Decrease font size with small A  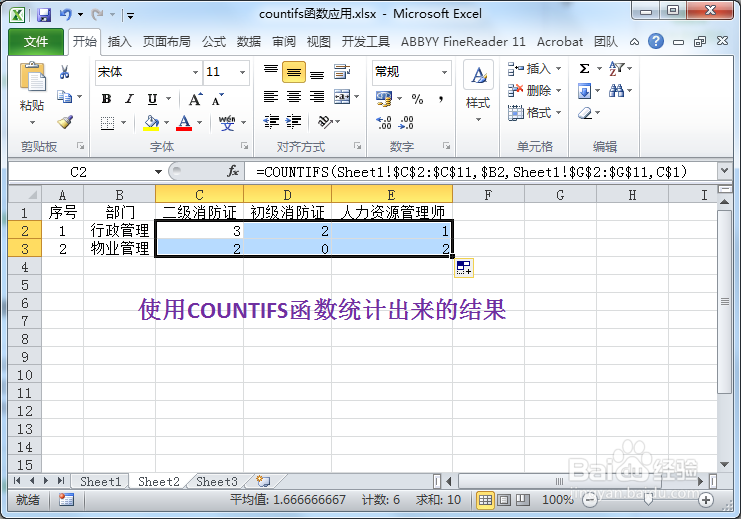[x=217, y=99]
